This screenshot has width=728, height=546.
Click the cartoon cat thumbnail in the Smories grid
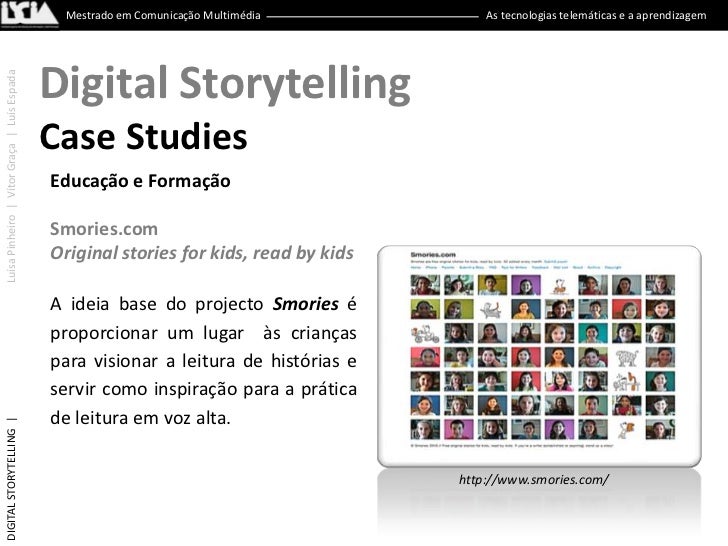point(491,309)
